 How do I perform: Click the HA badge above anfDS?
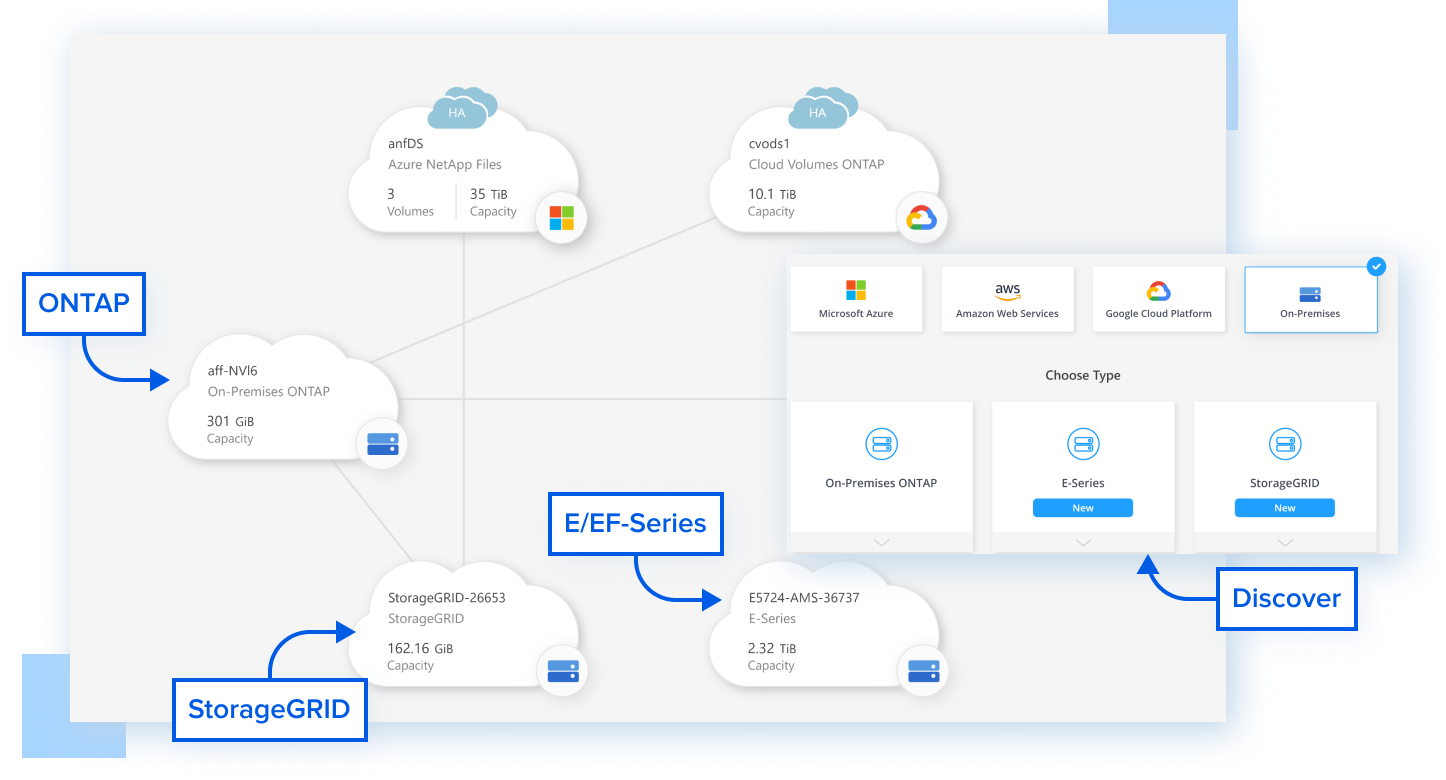point(457,113)
